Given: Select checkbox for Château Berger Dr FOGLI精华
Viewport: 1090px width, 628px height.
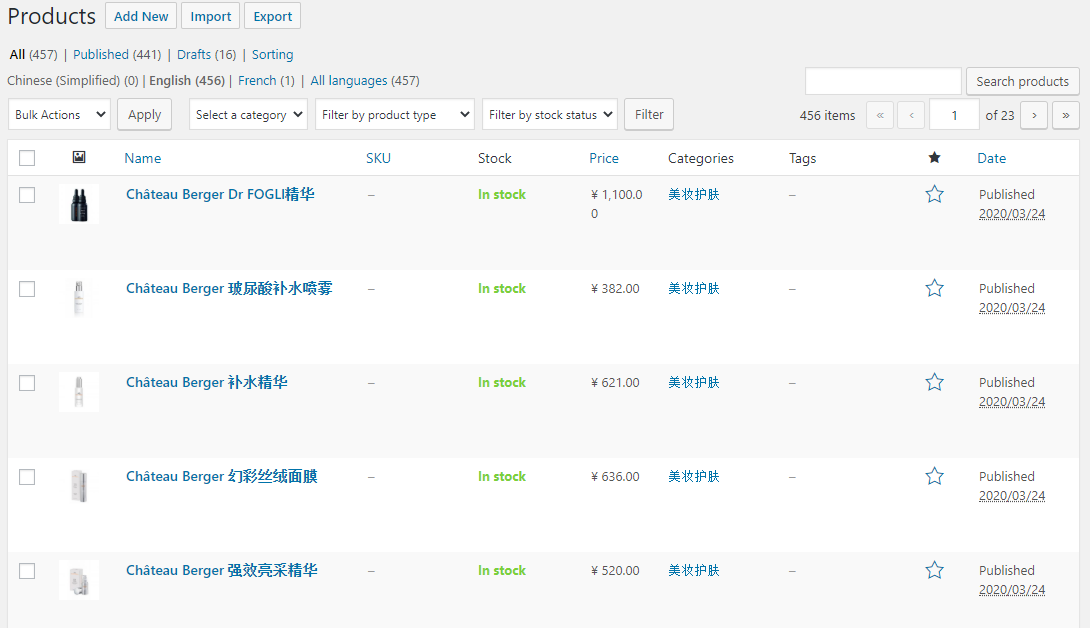Looking at the screenshot, I should click(x=27, y=195).
